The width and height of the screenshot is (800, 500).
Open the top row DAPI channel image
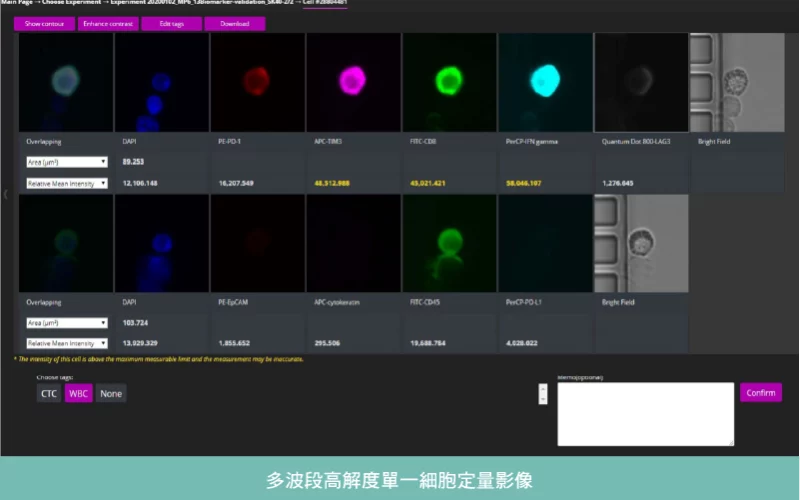click(162, 83)
